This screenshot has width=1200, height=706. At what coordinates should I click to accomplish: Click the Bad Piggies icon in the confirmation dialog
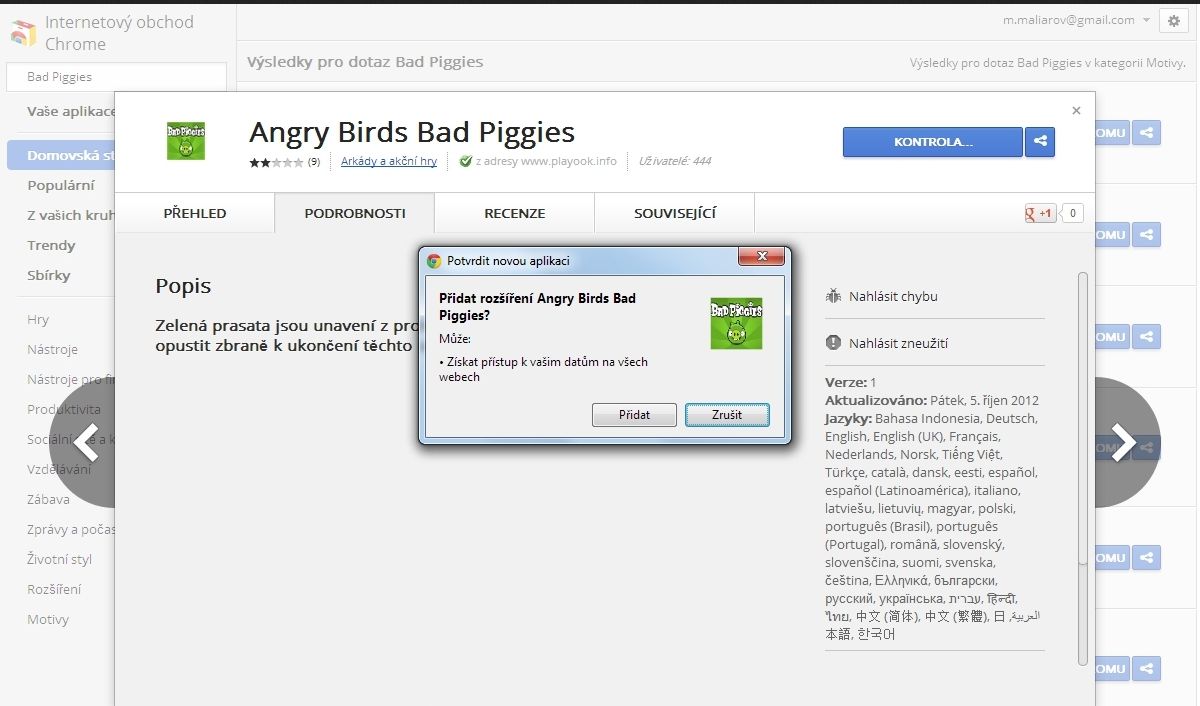736,323
